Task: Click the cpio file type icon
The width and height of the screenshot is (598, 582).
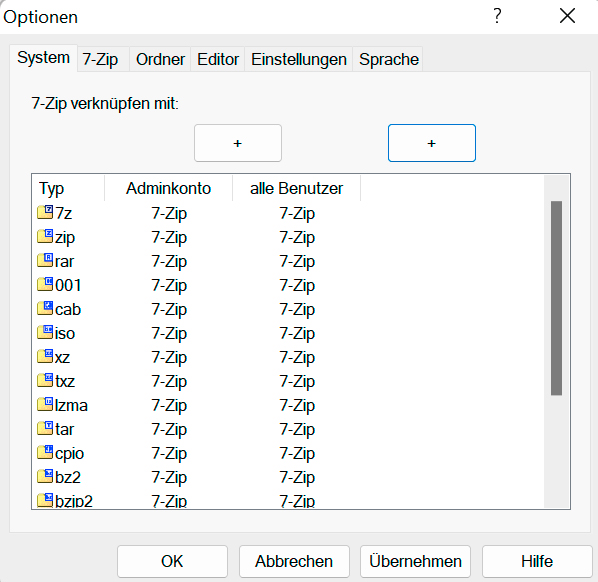Action: pyautogui.click(x=45, y=452)
